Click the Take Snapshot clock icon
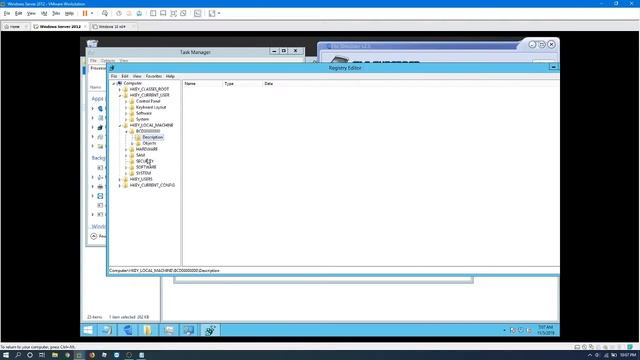Image resolution: width=640 pixels, height=360 pixels. (x=119, y=13)
